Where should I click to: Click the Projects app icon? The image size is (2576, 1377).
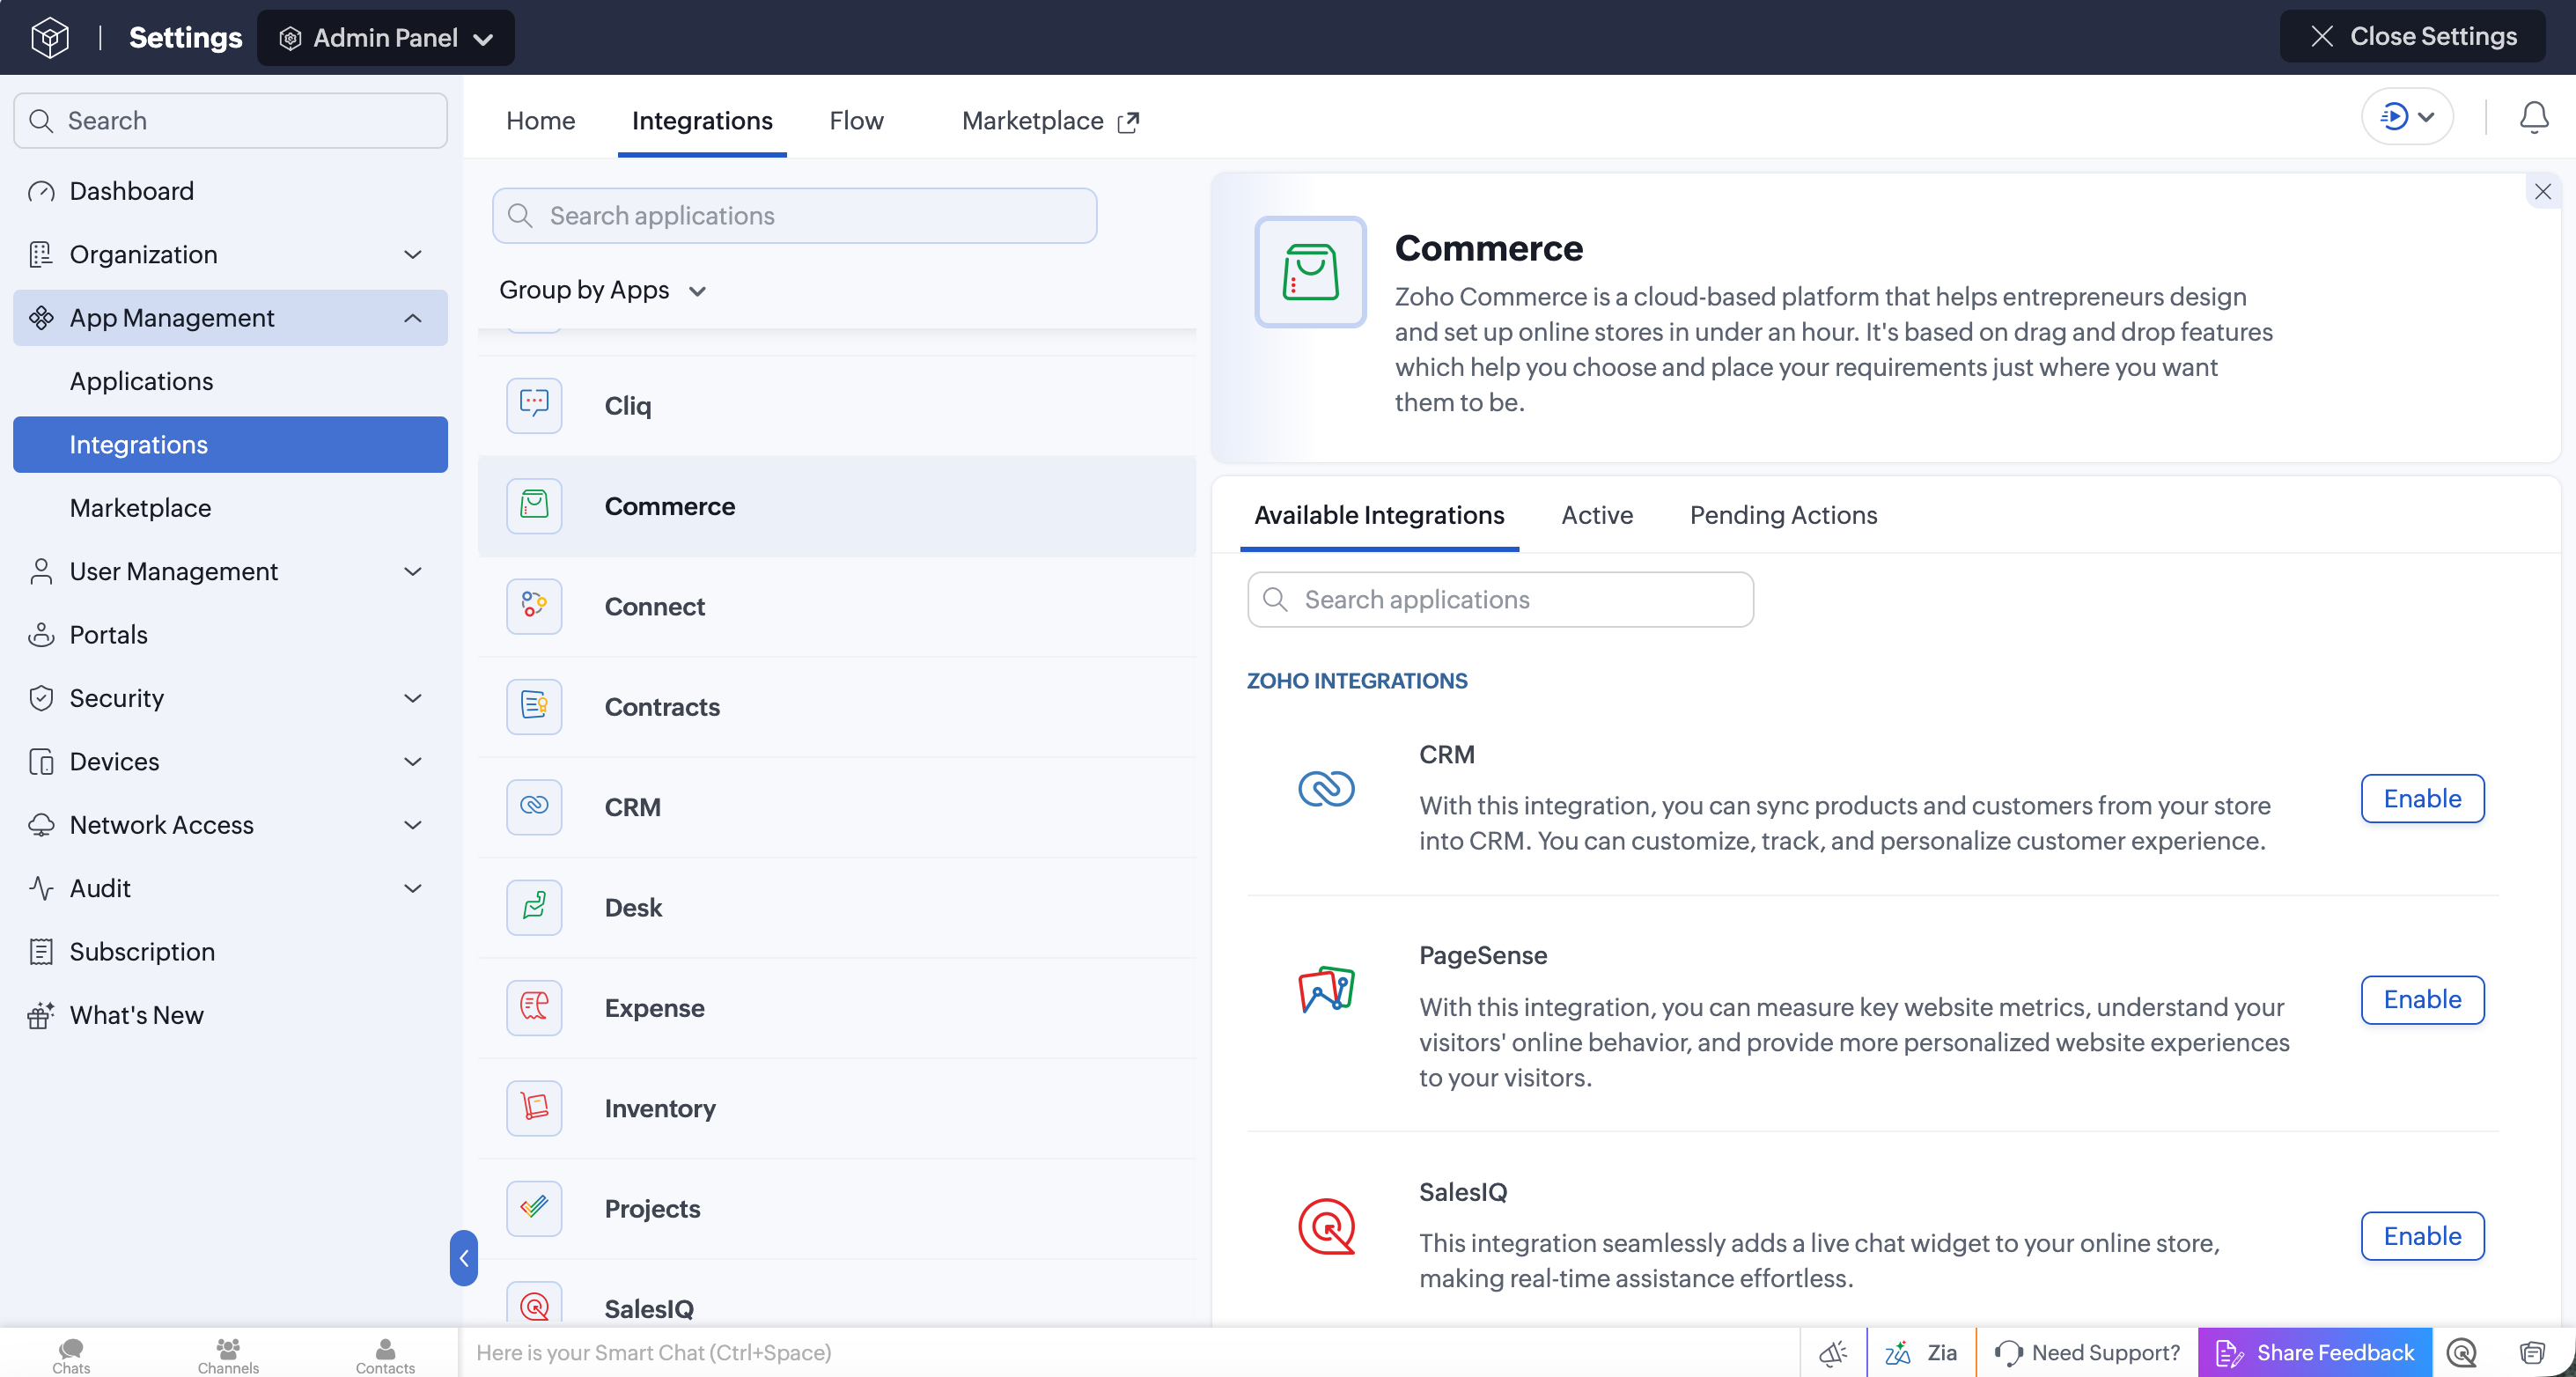(x=534, y=1208)
